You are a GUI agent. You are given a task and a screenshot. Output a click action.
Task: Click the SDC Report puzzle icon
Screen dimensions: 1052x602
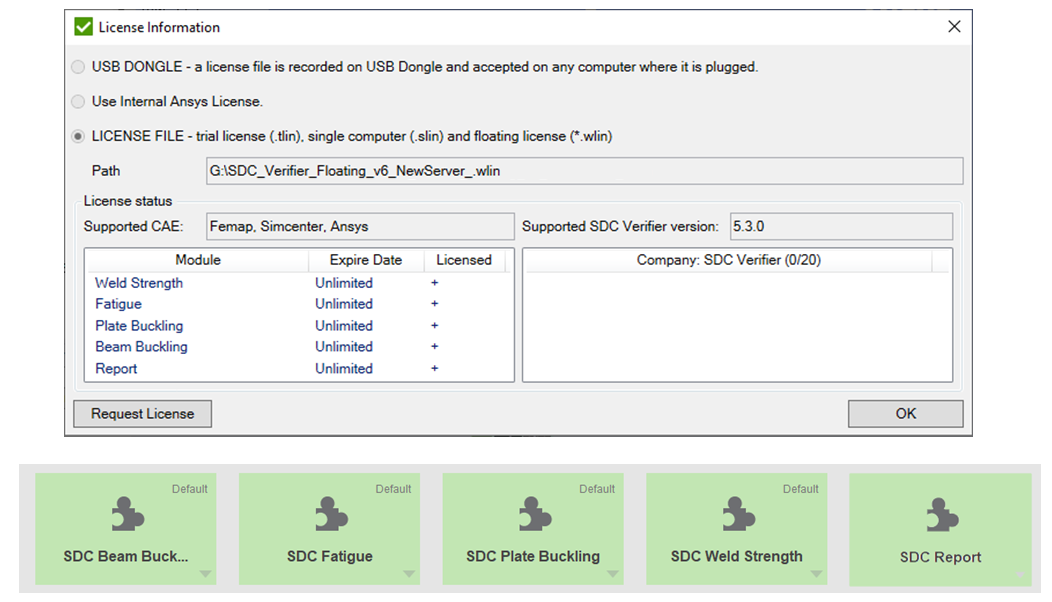coord(943,515)
